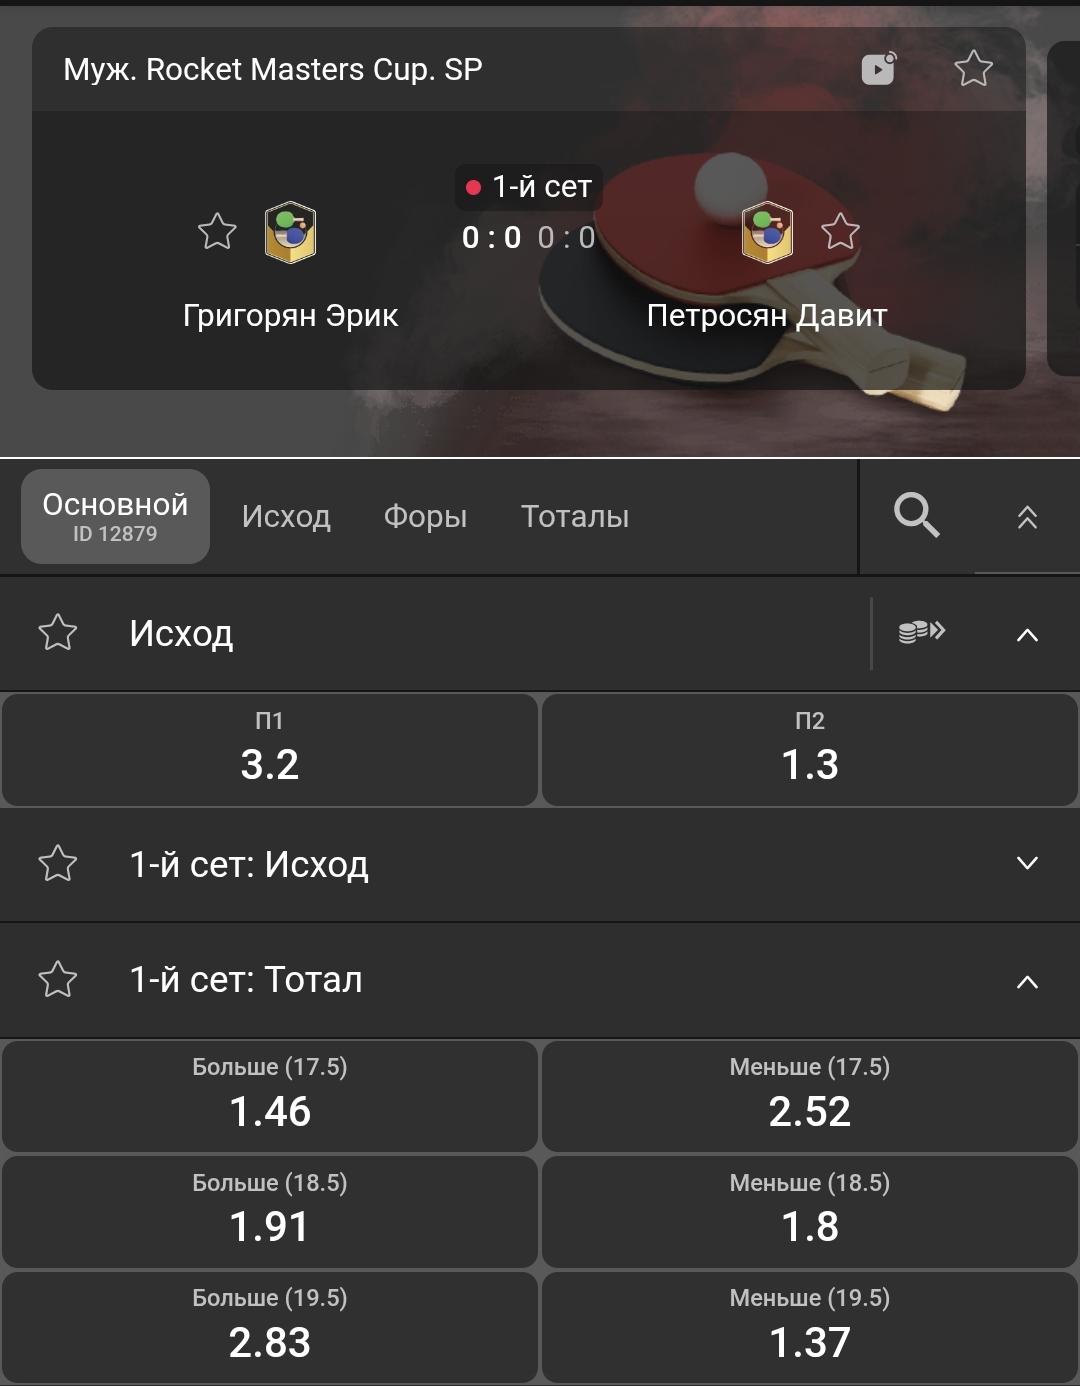Click Григорян Эрик team logo
Image resolution: width=1080 pixels, height=1386 pixels.
coord(290,232)
